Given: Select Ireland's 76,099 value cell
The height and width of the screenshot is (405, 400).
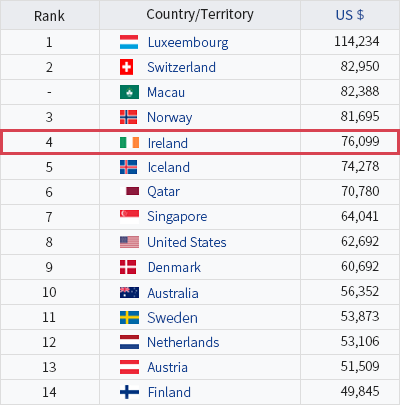Looking at the screenshot, I should 349,142.
